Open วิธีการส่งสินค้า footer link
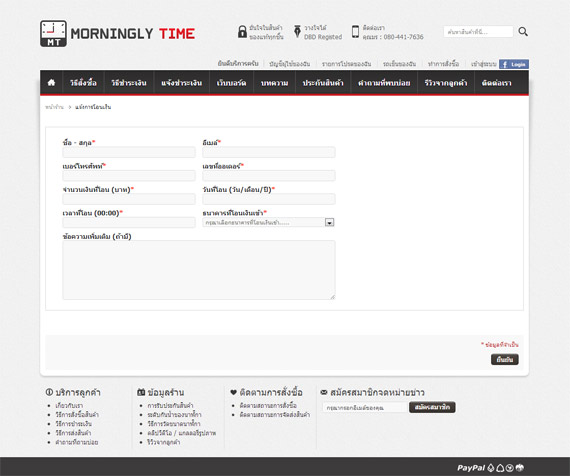 (x=73, y=433)
